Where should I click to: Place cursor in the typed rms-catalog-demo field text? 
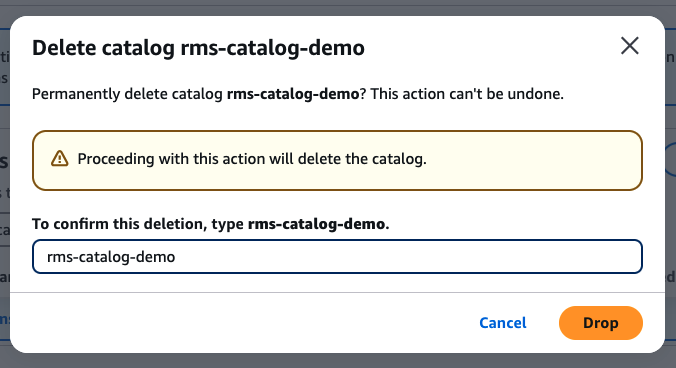(x=111, y=257)
